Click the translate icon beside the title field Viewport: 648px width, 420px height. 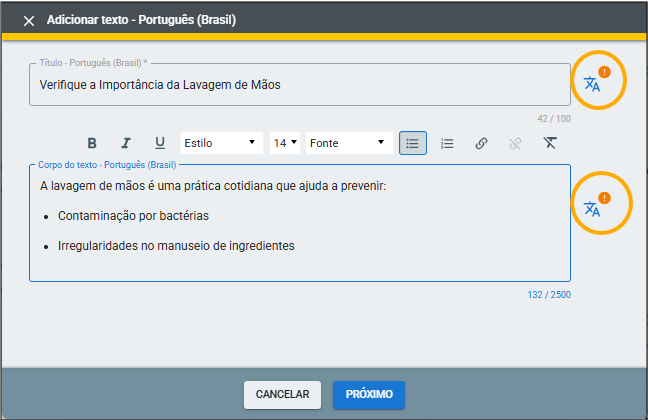pos(592,84)
